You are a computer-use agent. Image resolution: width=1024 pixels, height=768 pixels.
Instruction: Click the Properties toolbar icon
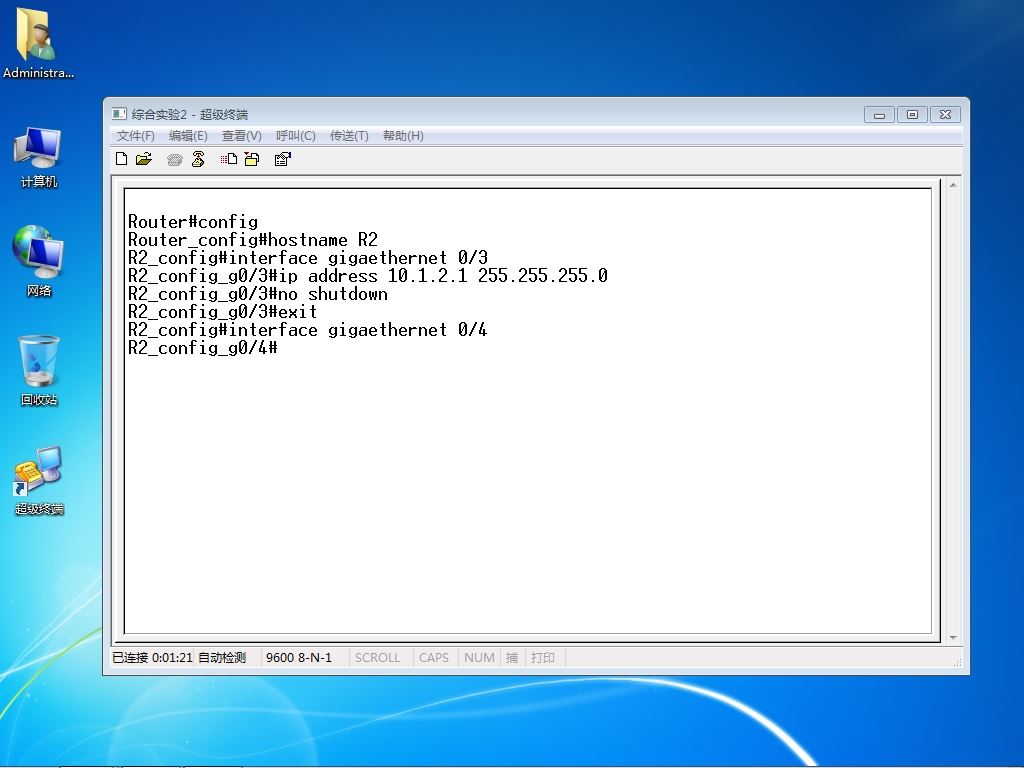coord(283,159)
